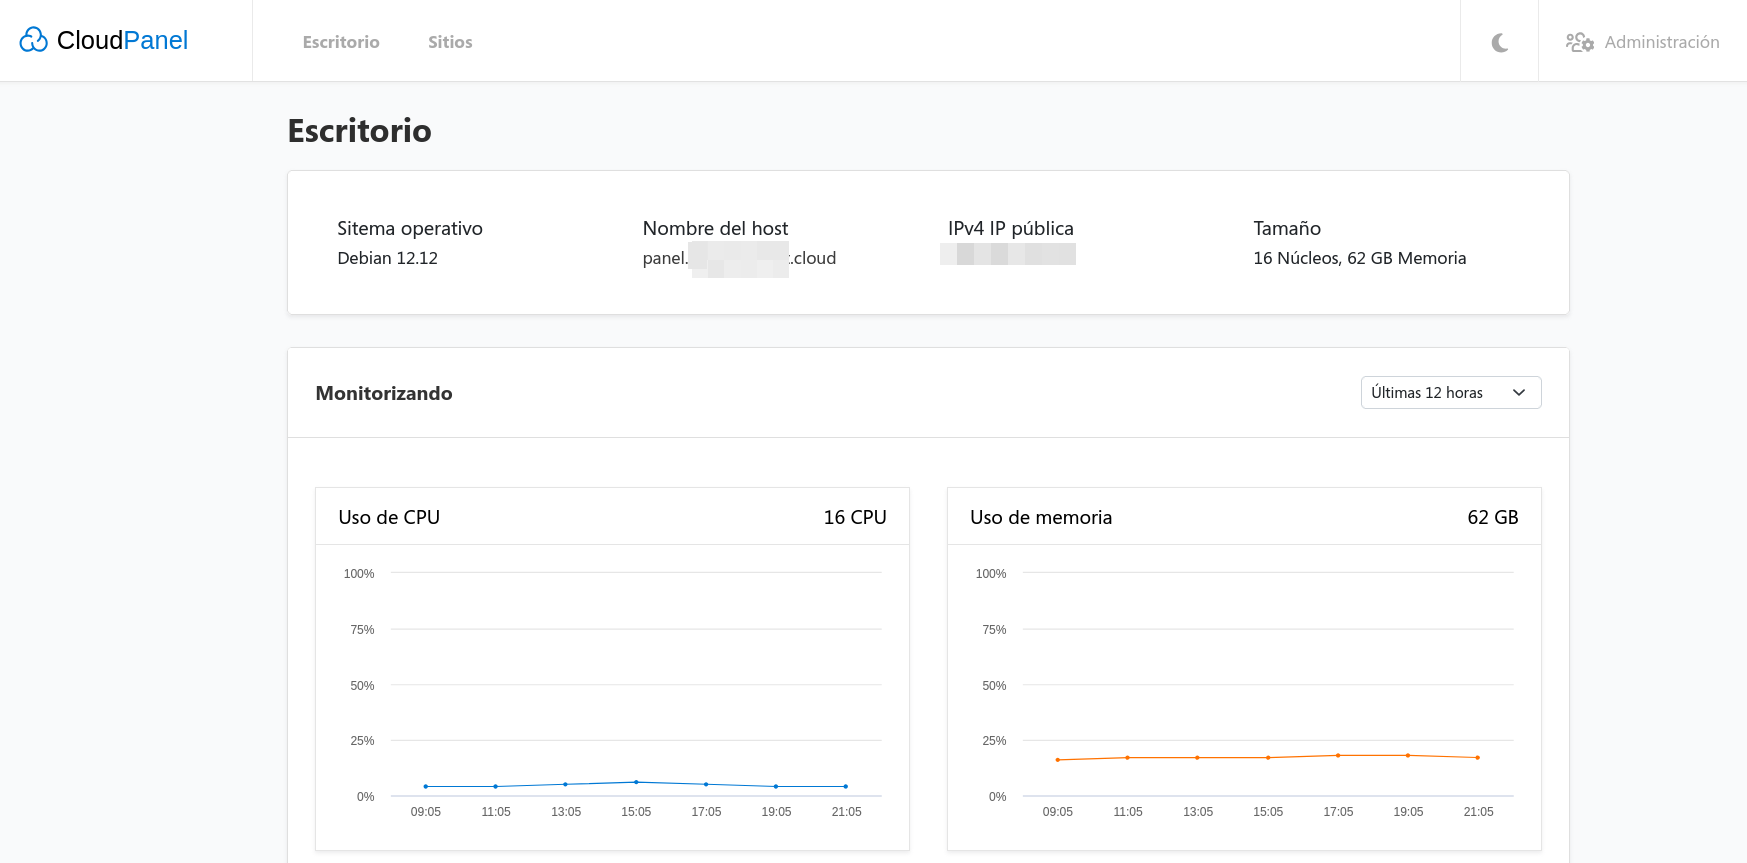Click the Nombre del host label
The width and height of the screenshot is (1747, 863).
click(x=716, y=229)
